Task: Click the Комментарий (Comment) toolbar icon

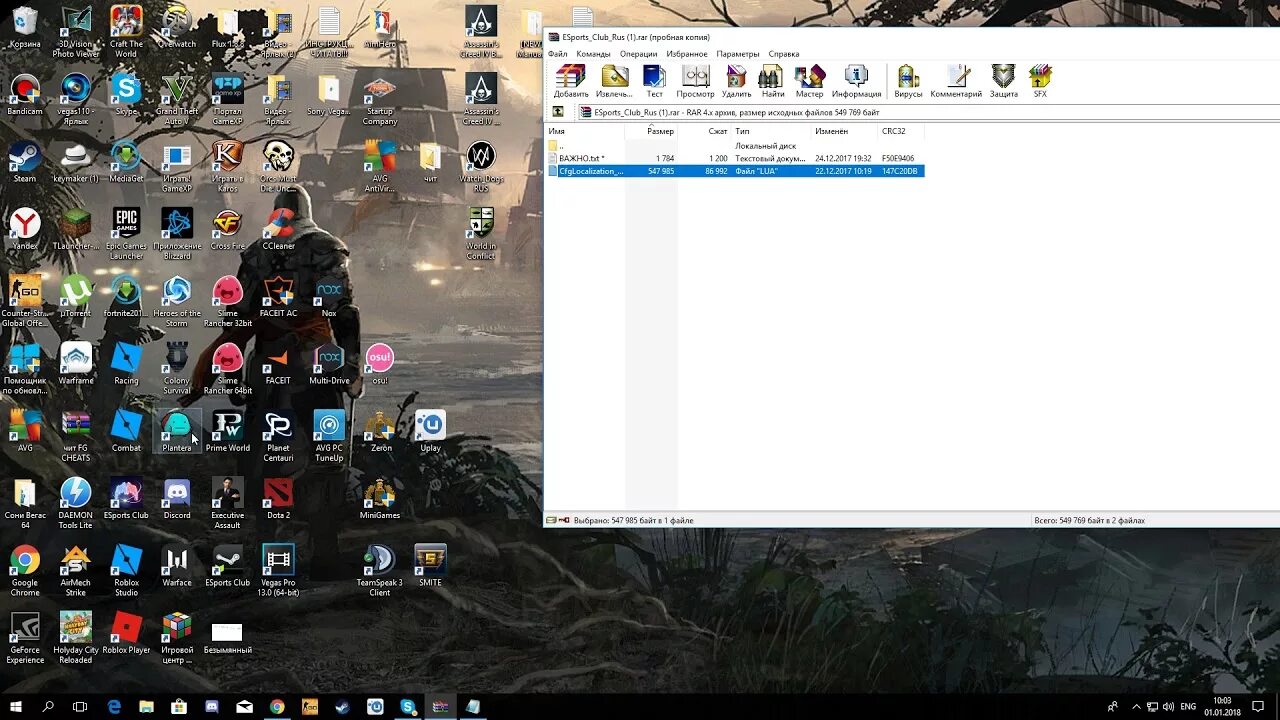Action: coord(956,81)
